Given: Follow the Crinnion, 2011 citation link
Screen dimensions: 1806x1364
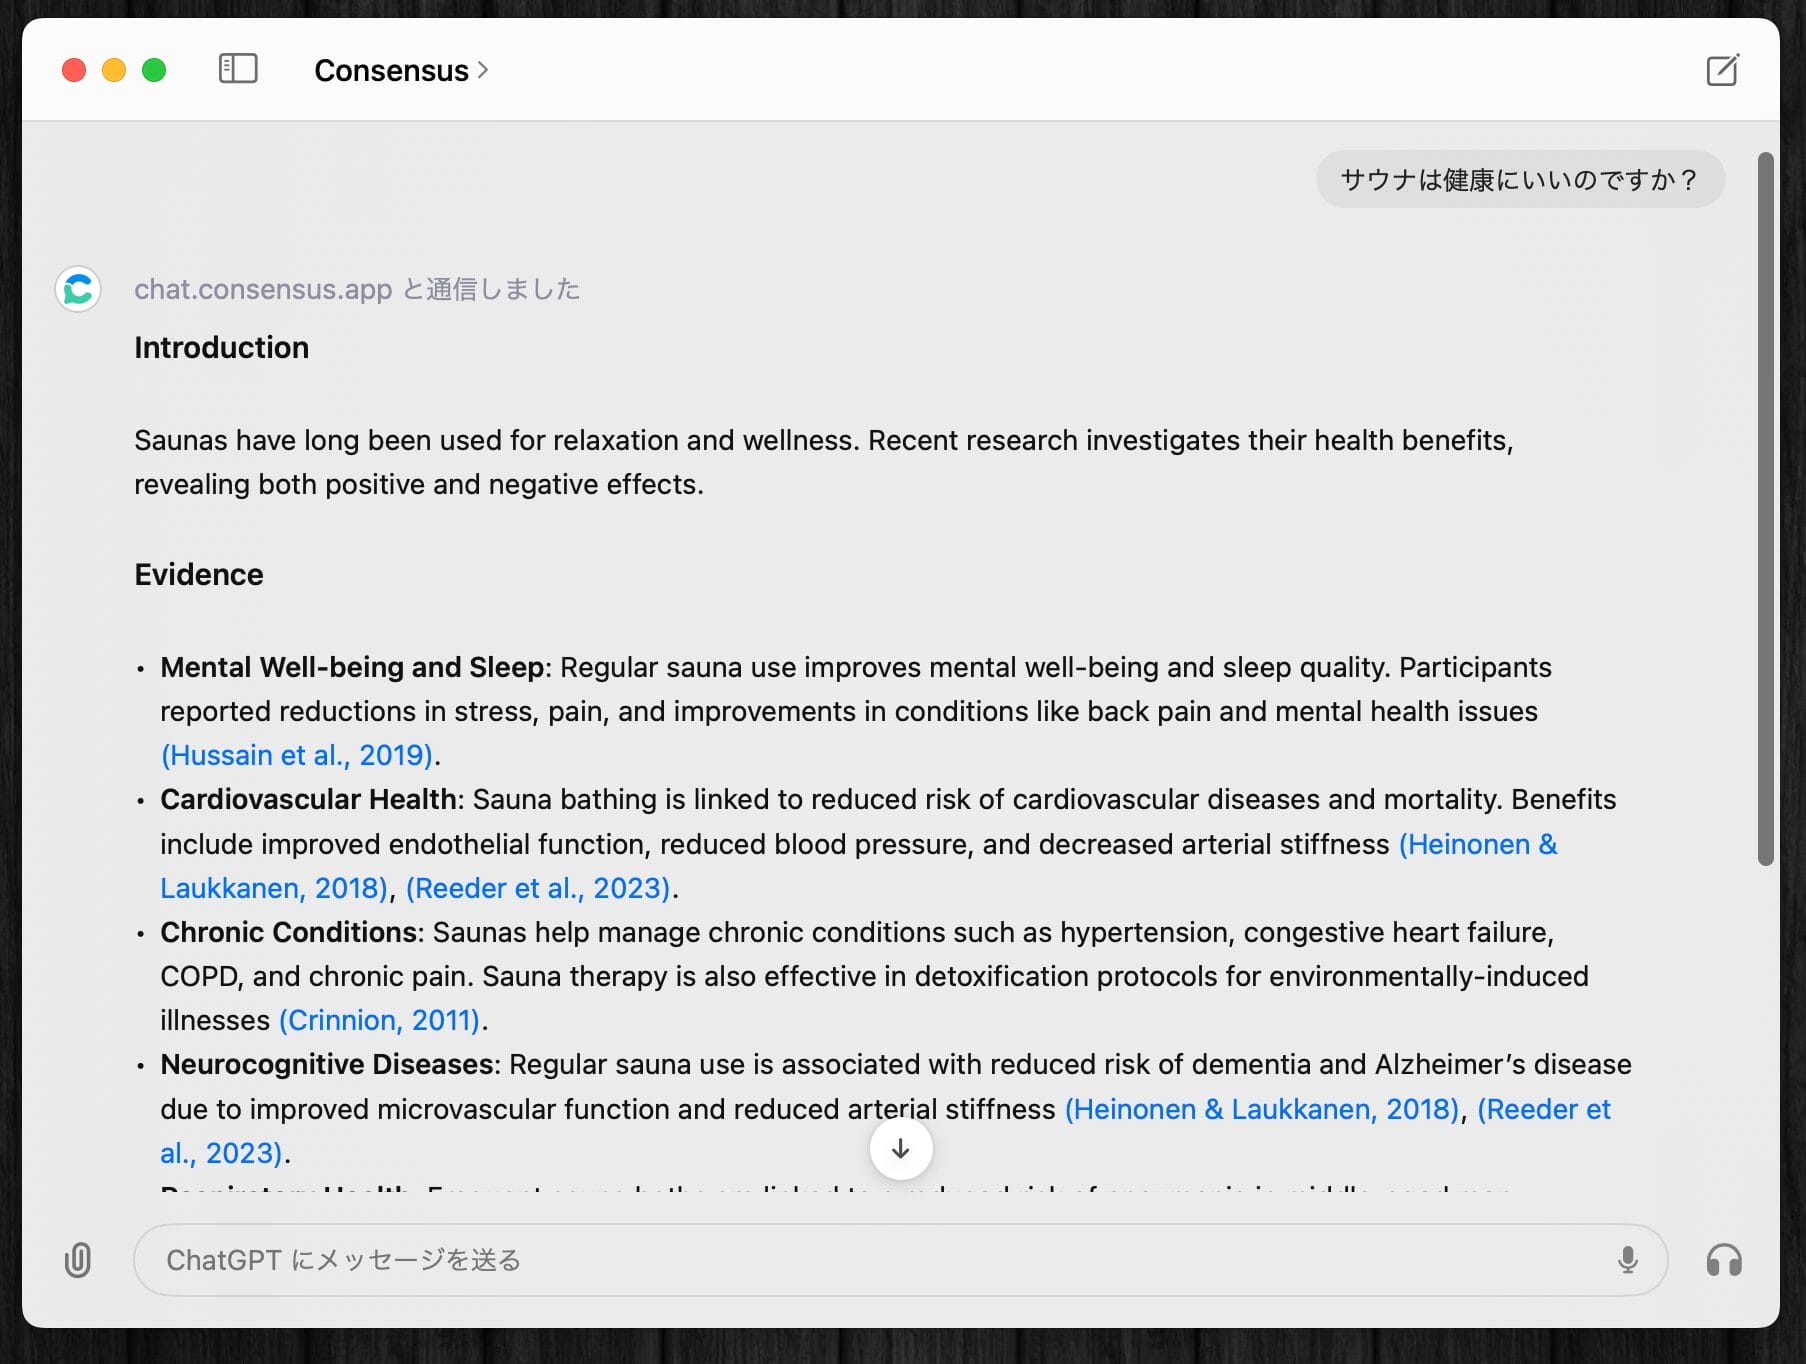Looking at the screenshot, I should coord(380,1020).
